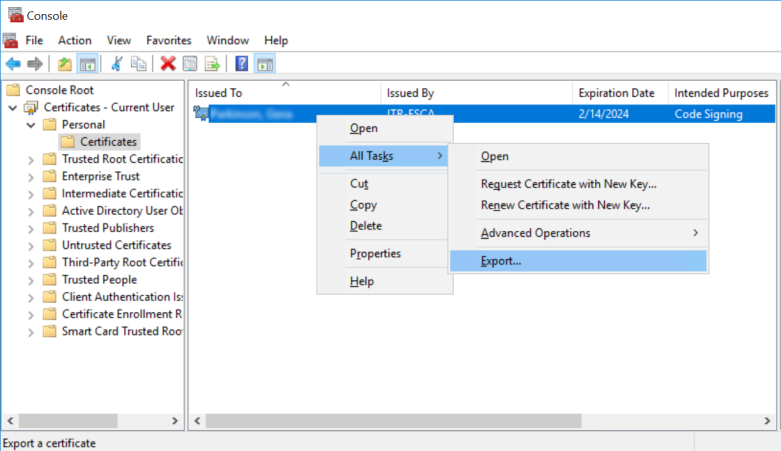
Task: Click the Up one level folder icon
Action: tap(65, 64)
